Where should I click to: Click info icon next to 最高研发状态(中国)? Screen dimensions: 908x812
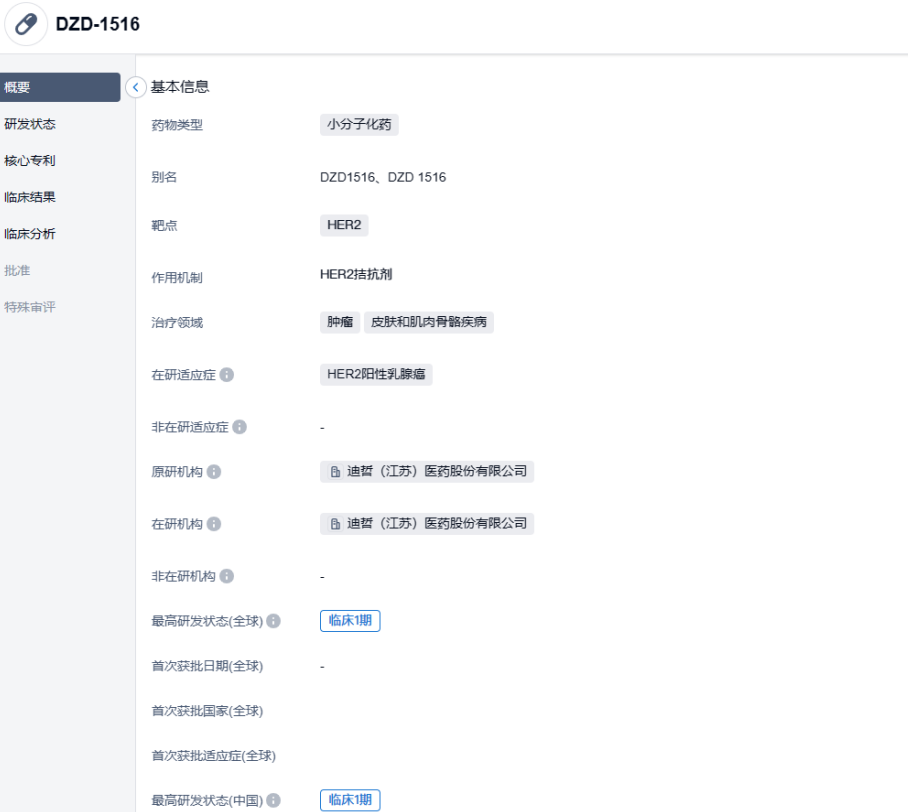click(274, 800)
